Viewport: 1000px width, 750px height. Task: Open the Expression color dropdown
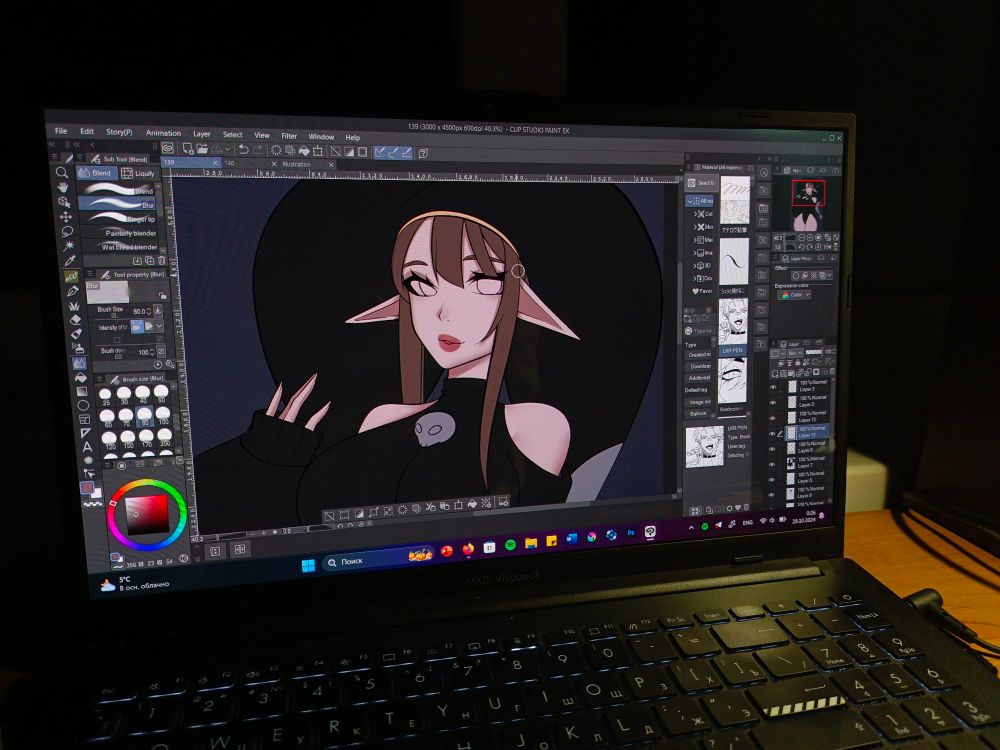[x=793, y=295]
